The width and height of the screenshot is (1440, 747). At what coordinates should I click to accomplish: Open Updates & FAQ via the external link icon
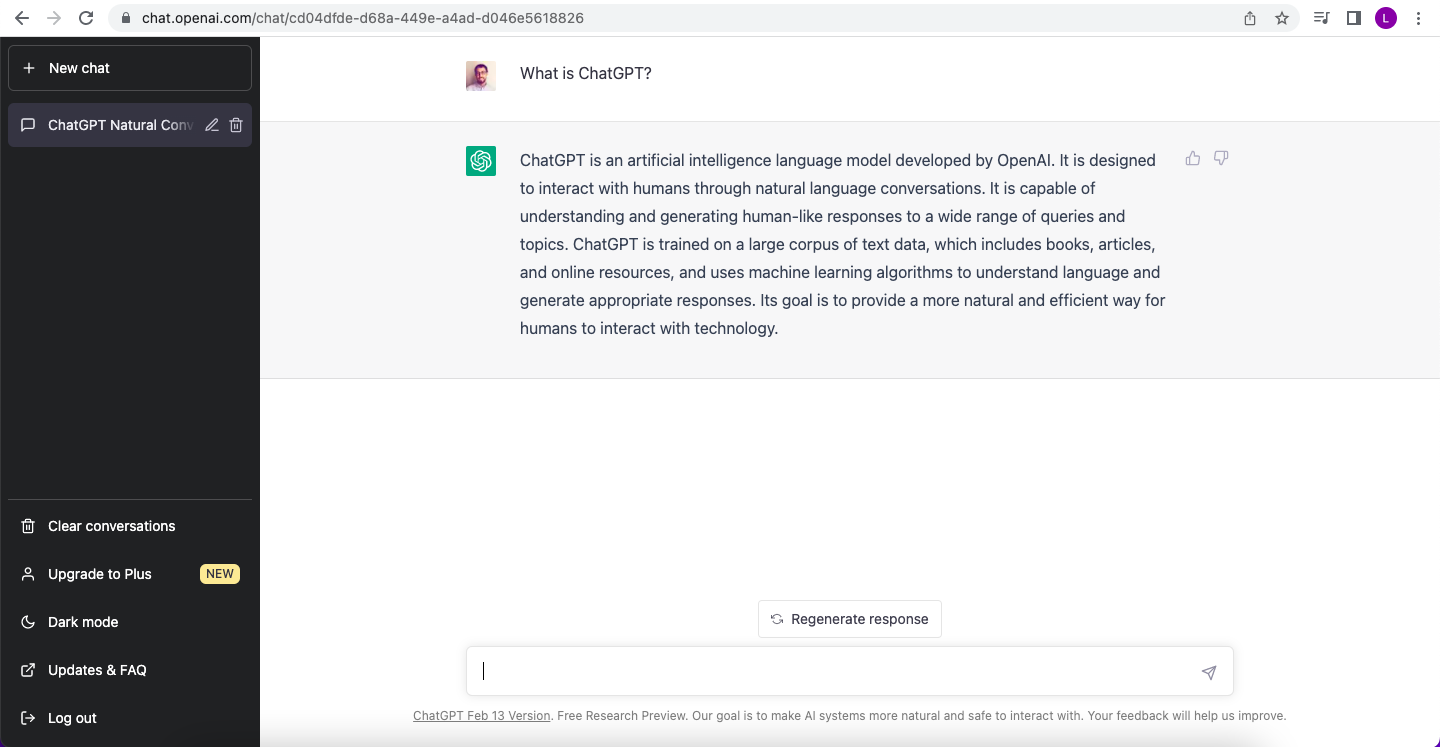tap(27, 670)
